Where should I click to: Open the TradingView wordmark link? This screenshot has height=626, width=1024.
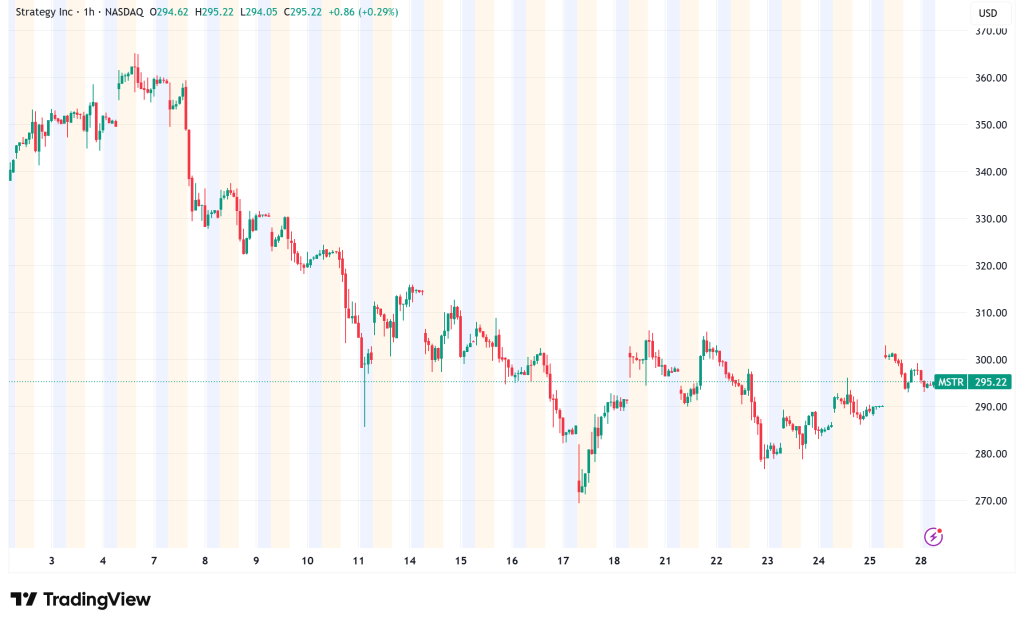96,599
